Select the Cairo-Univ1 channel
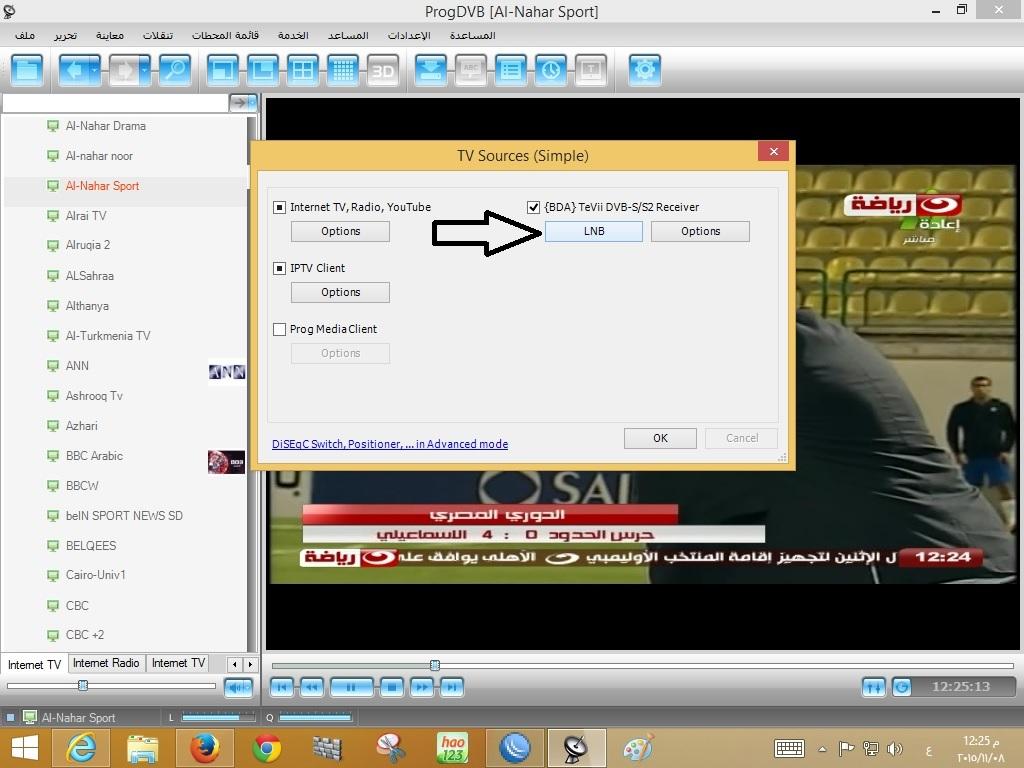 95,575
